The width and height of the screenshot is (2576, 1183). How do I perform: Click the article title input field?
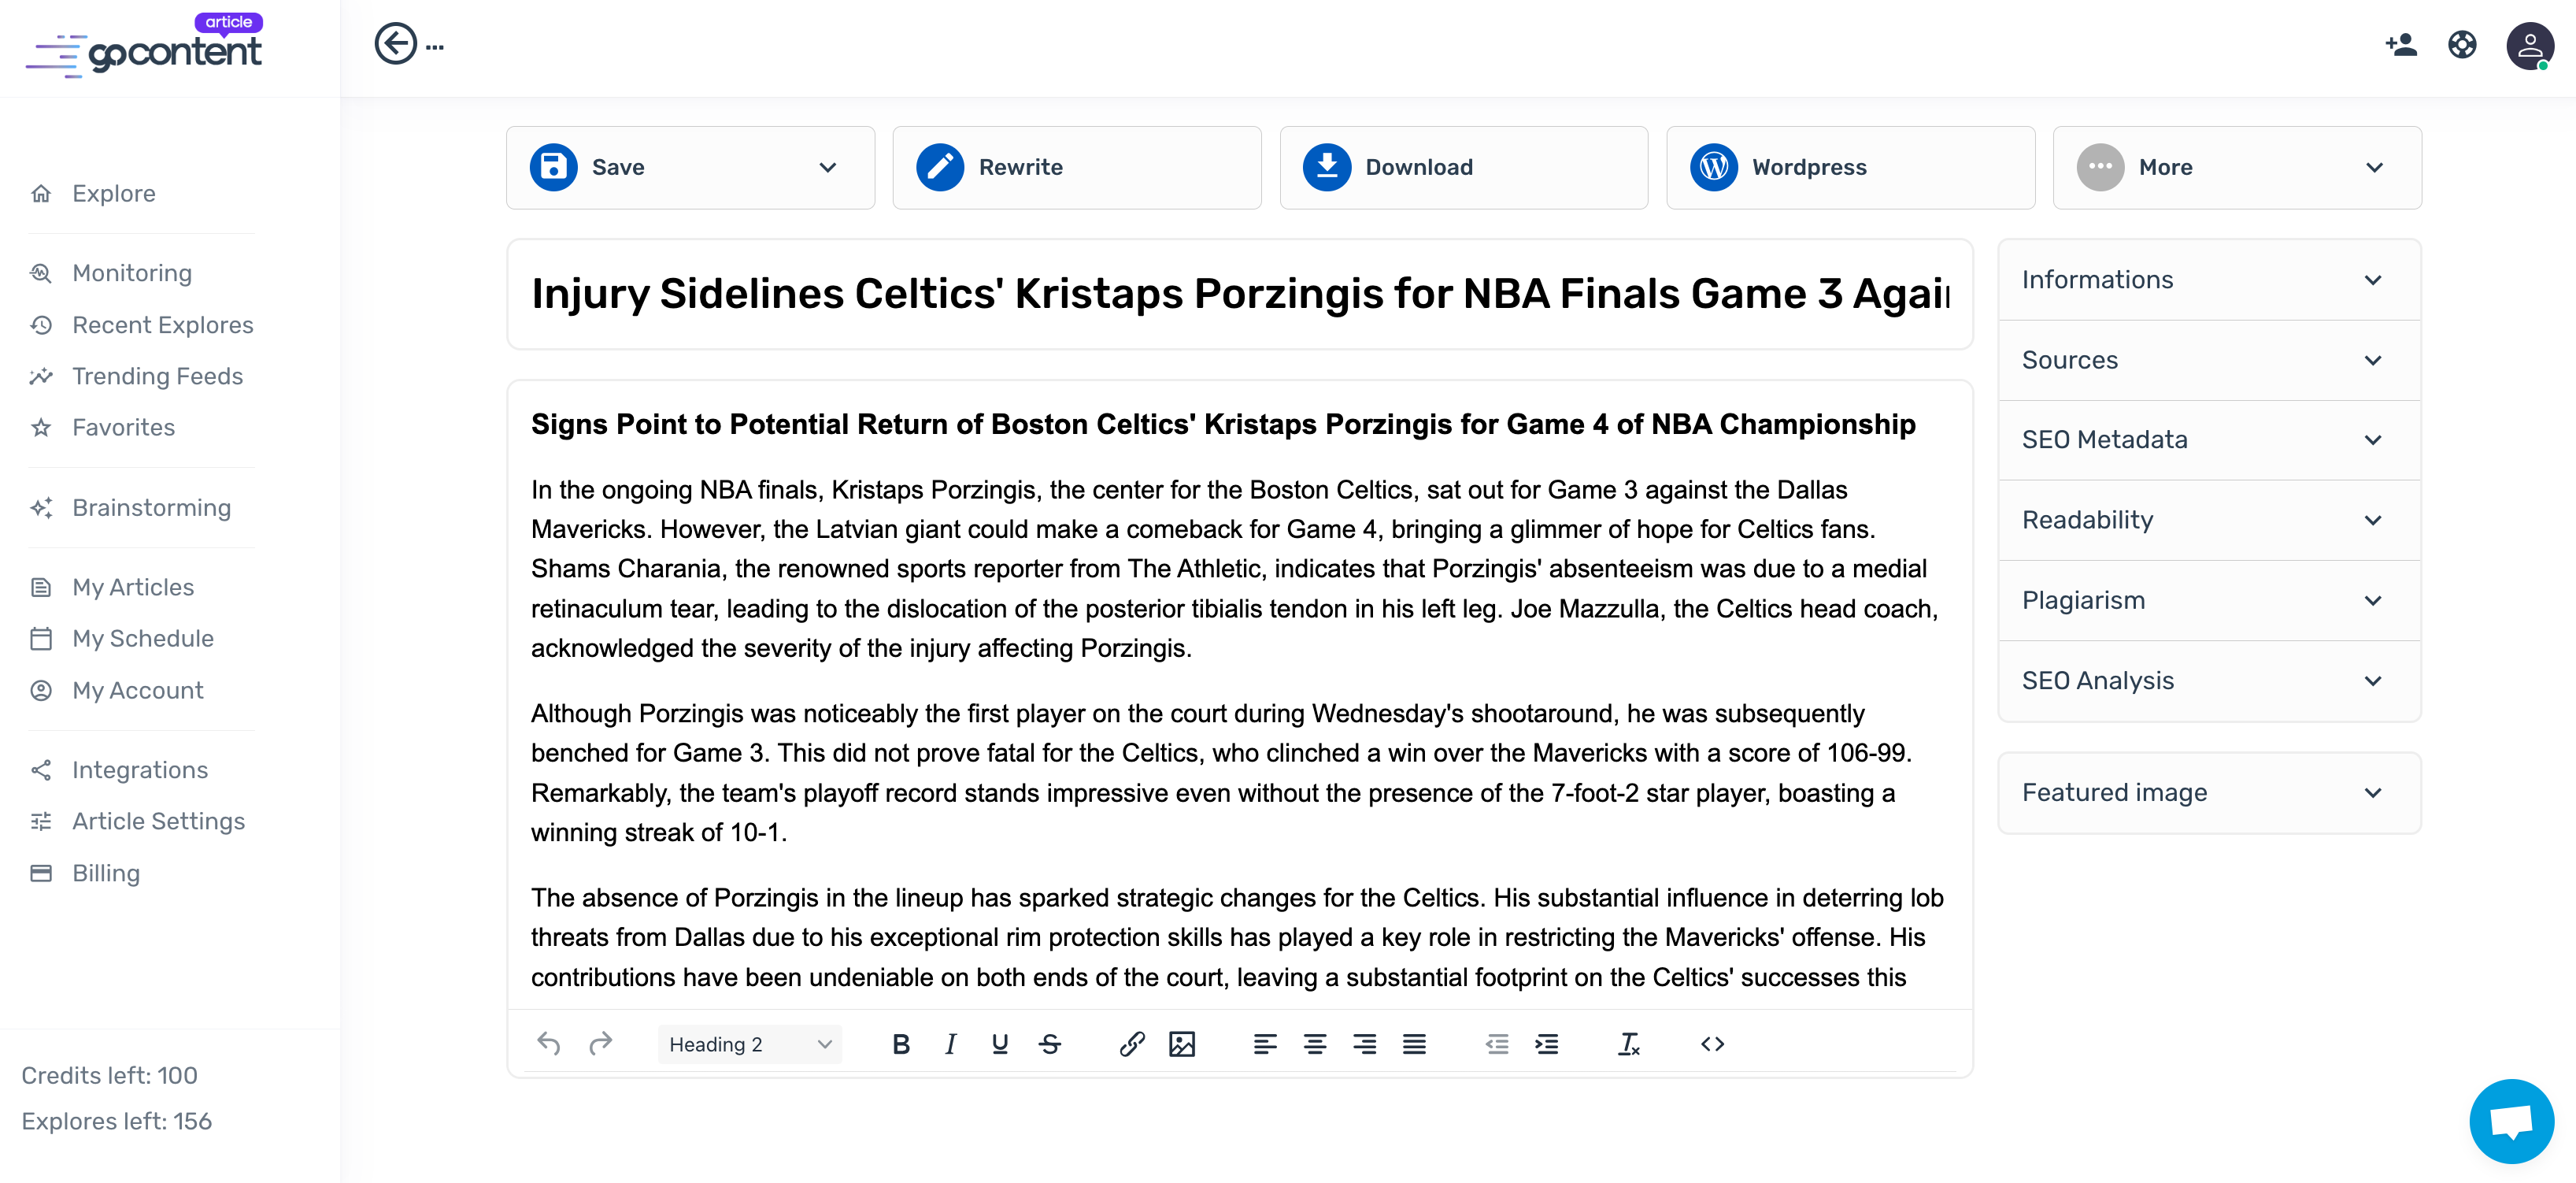(x=1238, y=294)
